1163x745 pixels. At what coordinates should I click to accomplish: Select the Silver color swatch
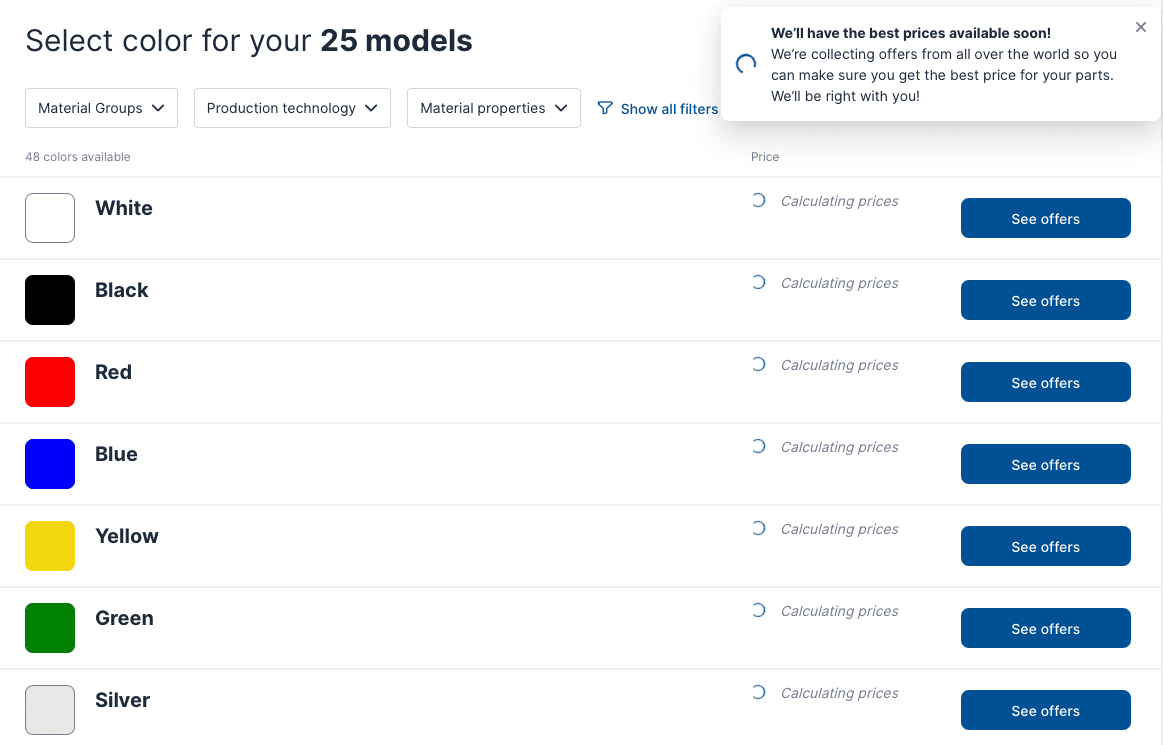[50, 710]
